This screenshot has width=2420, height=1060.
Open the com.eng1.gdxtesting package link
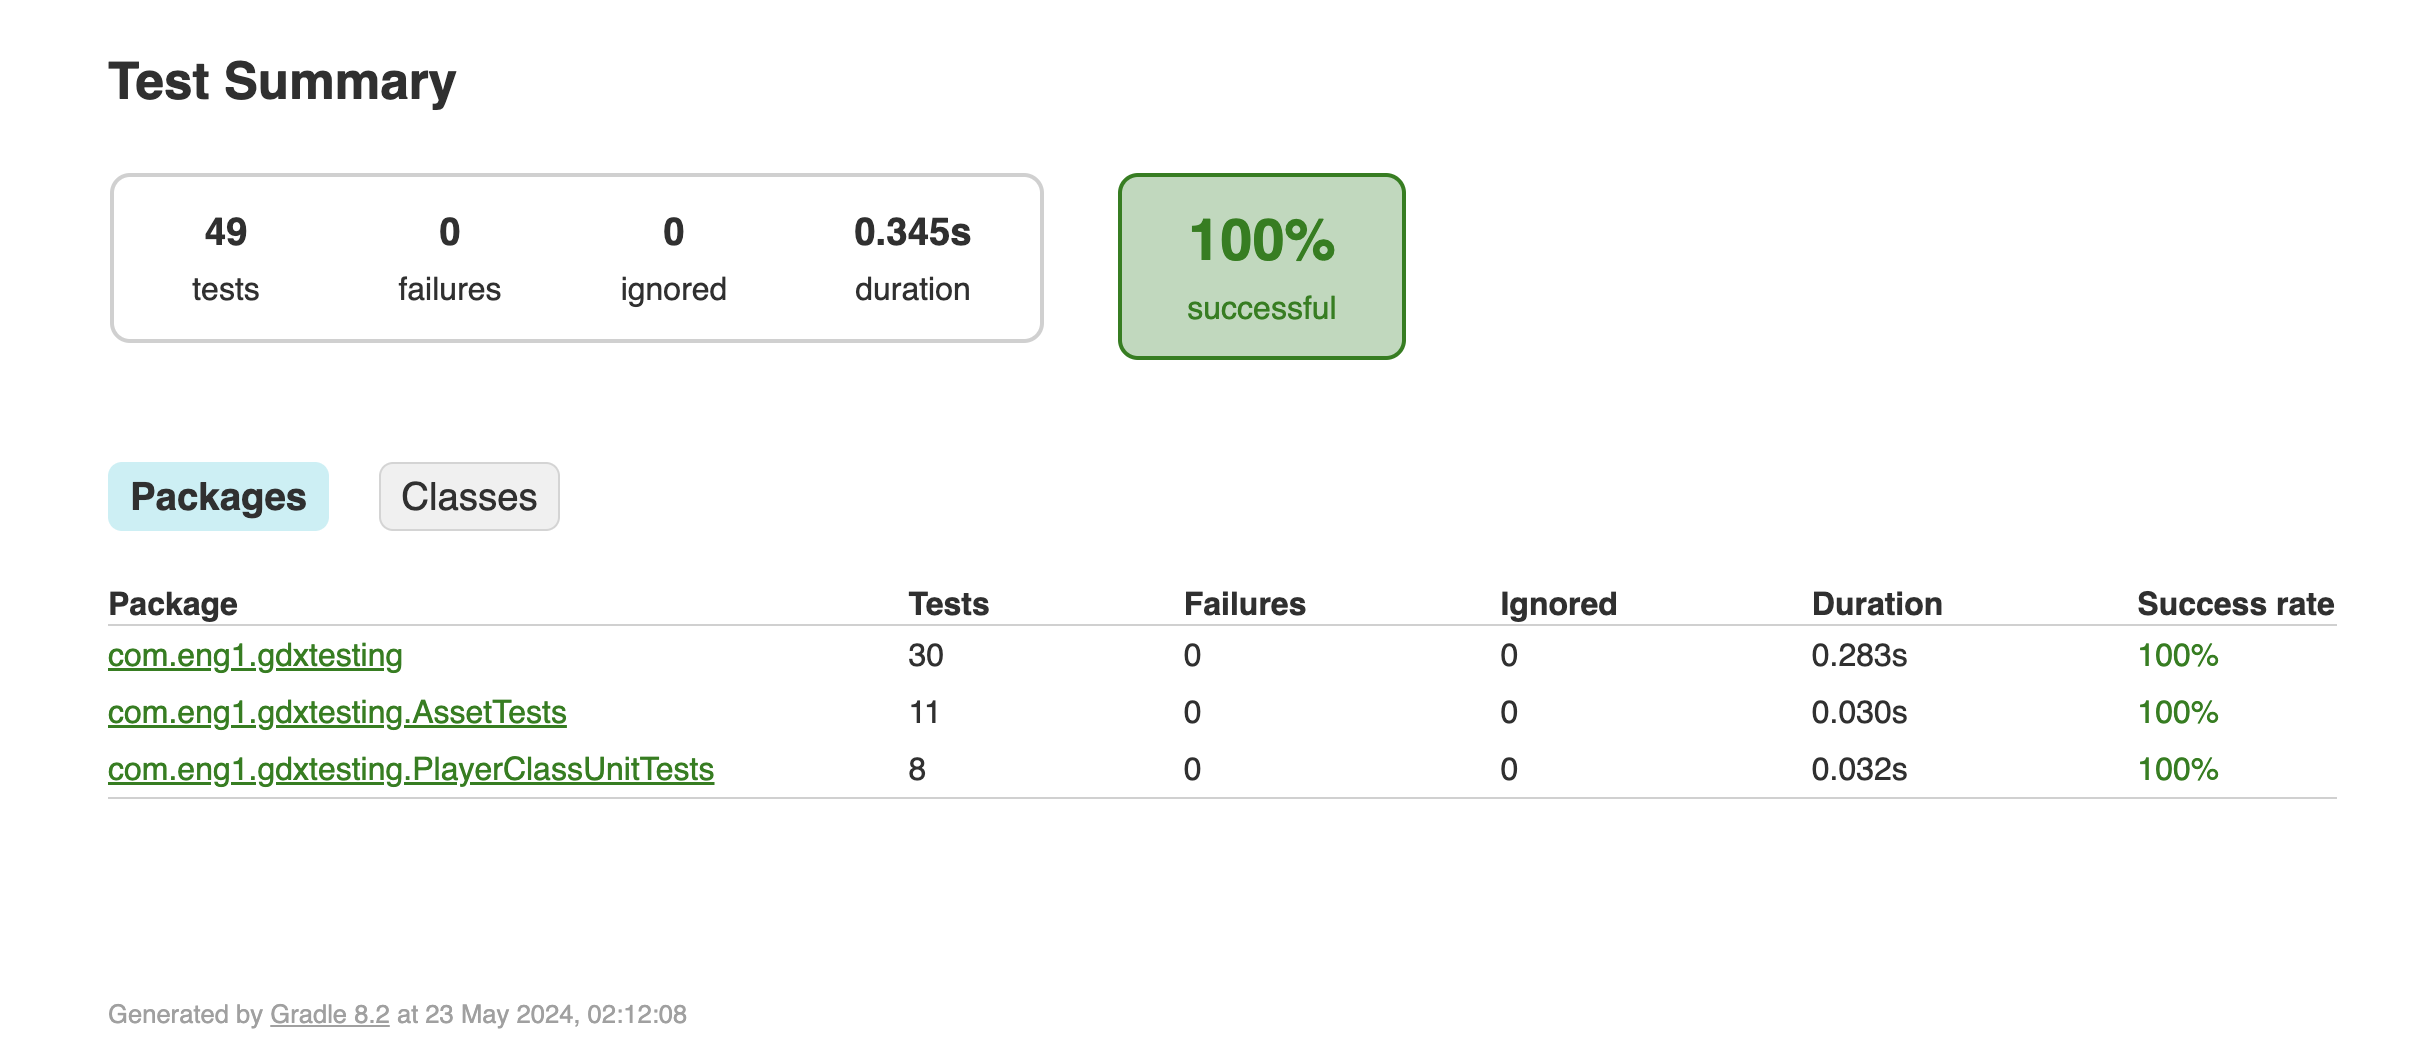255,656
